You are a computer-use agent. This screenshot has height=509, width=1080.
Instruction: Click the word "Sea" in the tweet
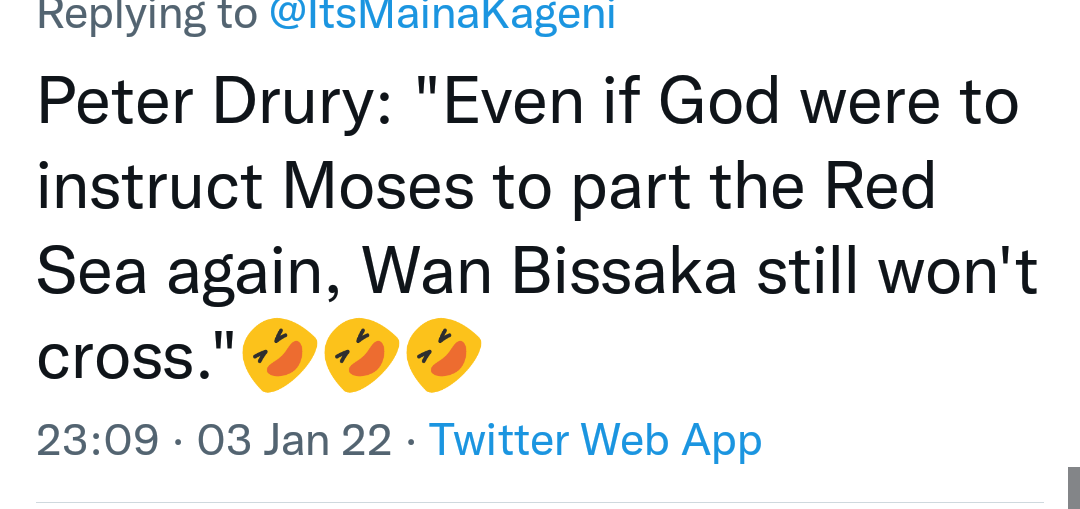point(92,272)
